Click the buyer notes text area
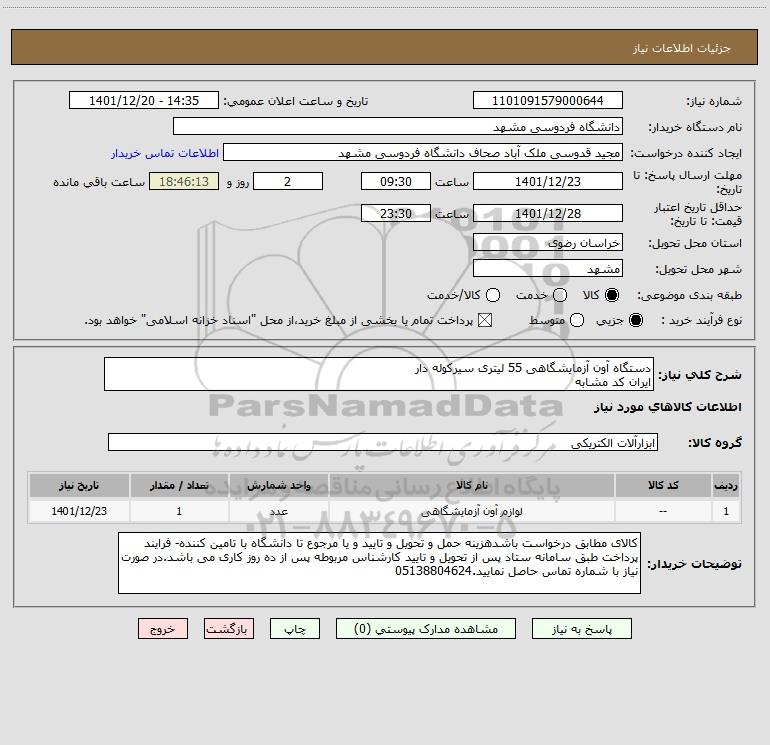Image resolution: width=770 pixels, height=745 pixels. [x=380, y=563]
